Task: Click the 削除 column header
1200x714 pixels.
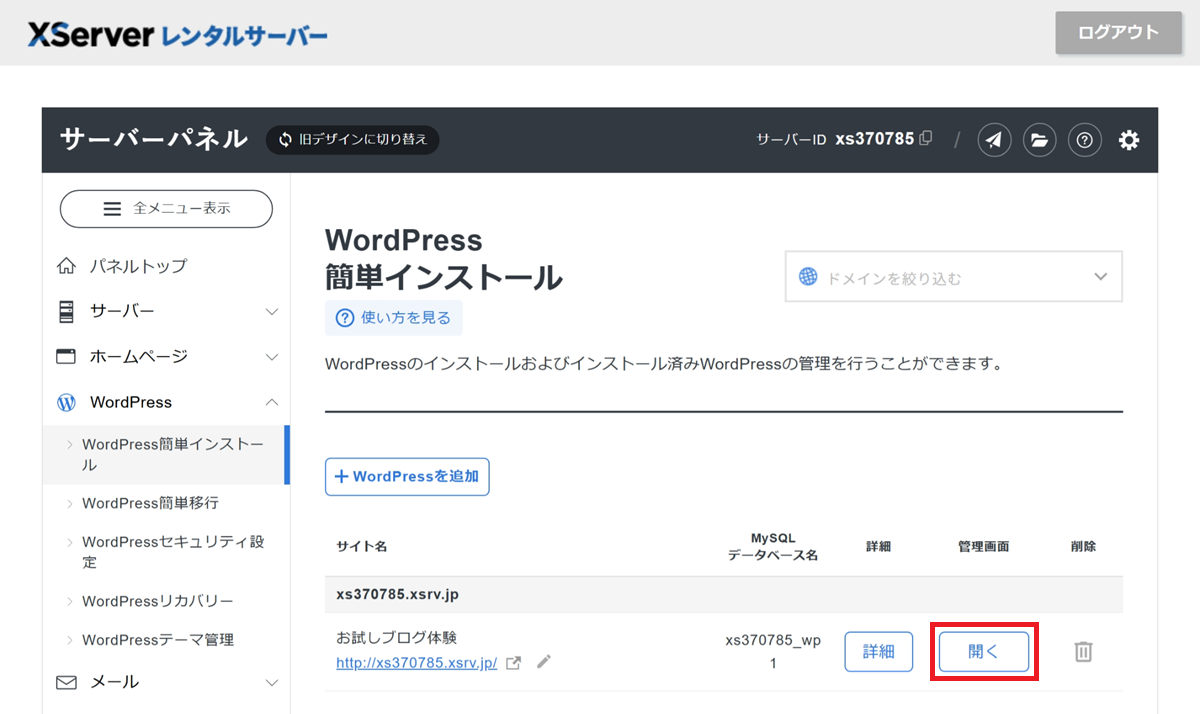Action: coord(1083,547)
